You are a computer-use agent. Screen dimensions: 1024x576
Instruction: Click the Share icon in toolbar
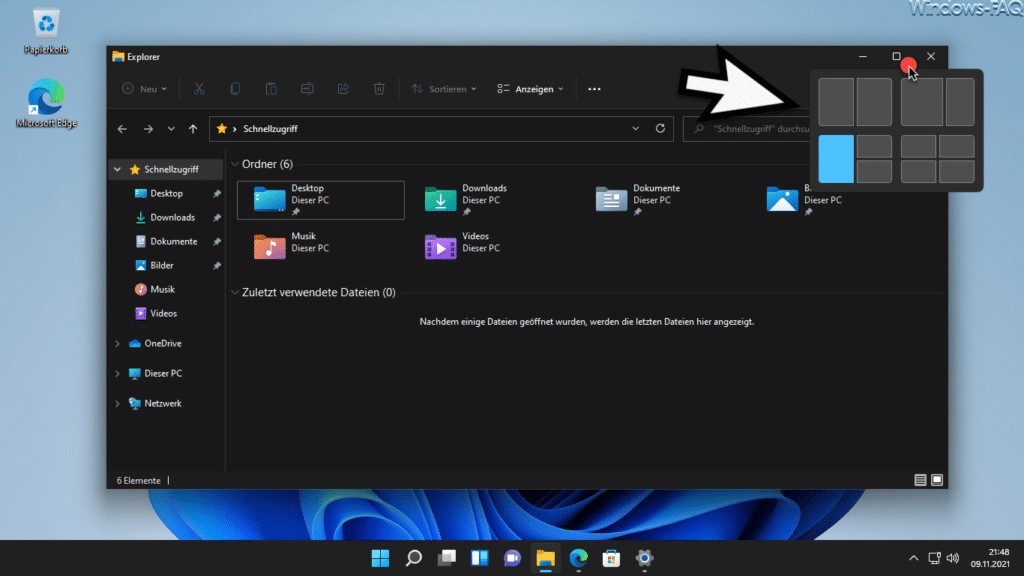point(343,89)
